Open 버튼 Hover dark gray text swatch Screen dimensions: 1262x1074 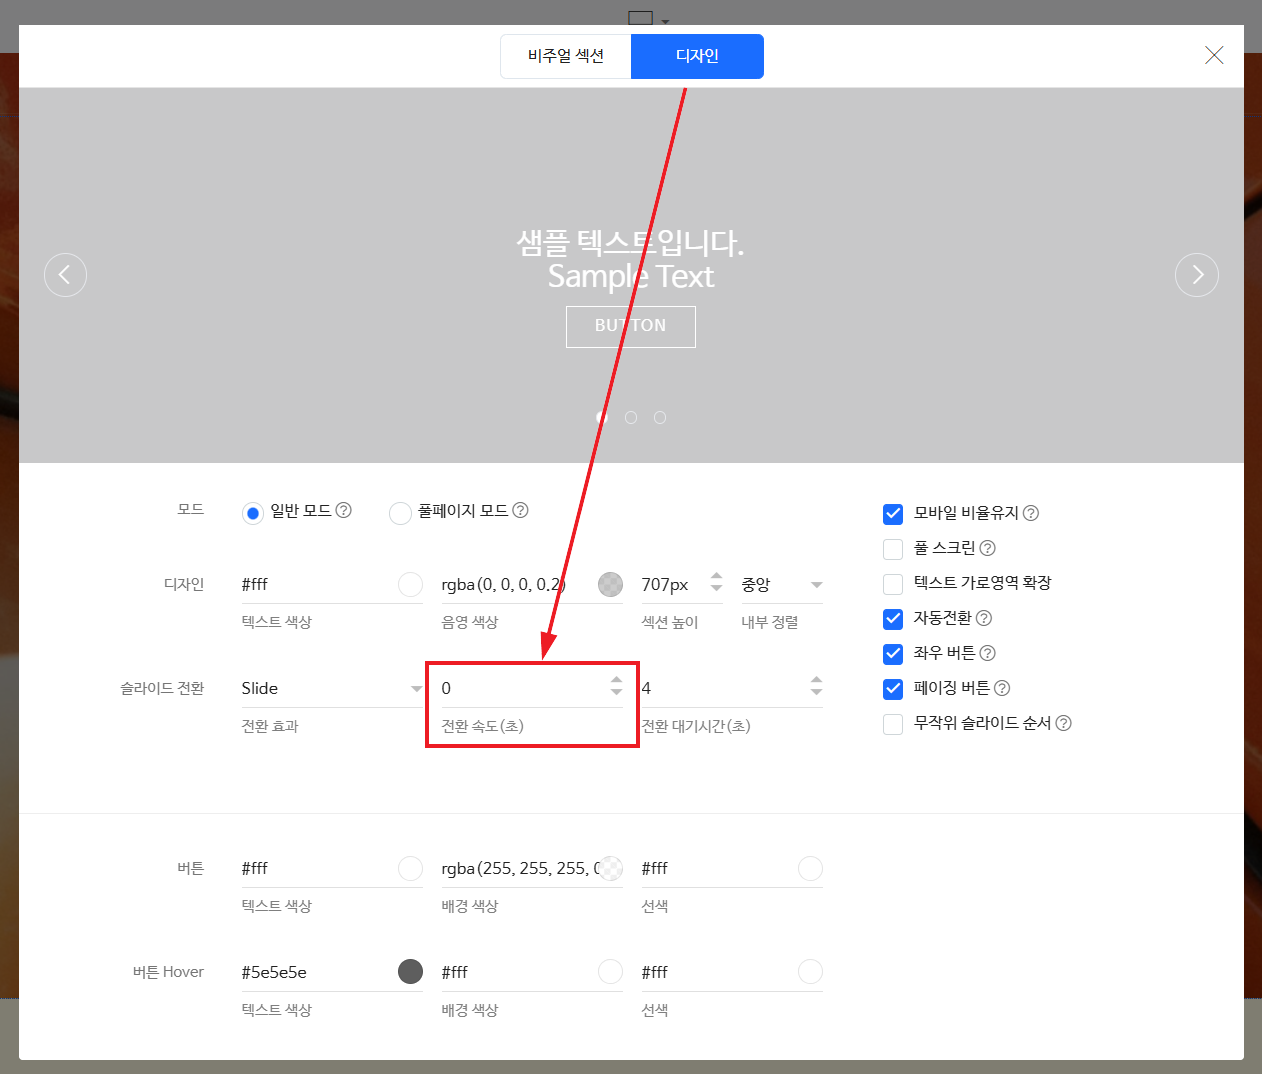pyautogui.click(x=410, y=971)
